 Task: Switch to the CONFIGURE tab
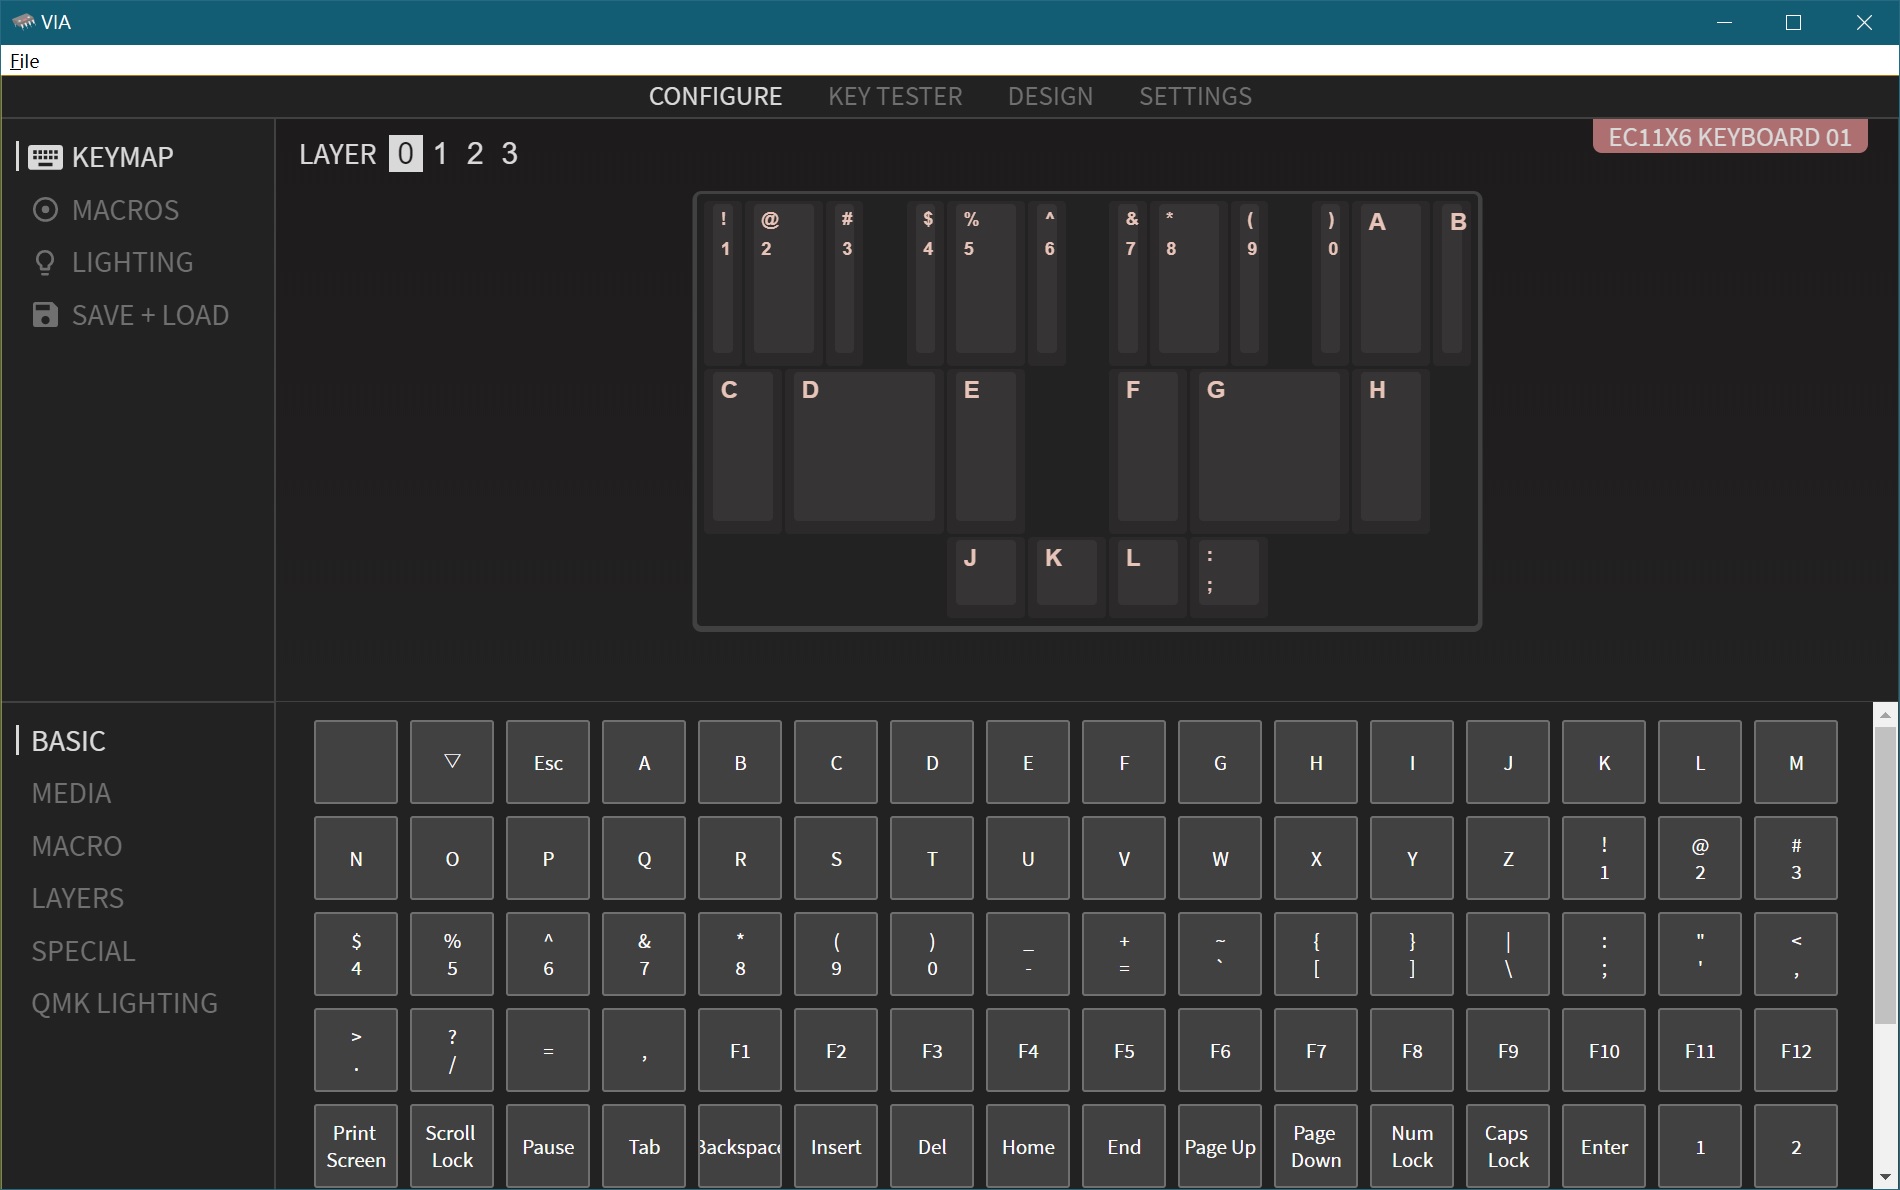pyautogui.click(x=715, y=96)
